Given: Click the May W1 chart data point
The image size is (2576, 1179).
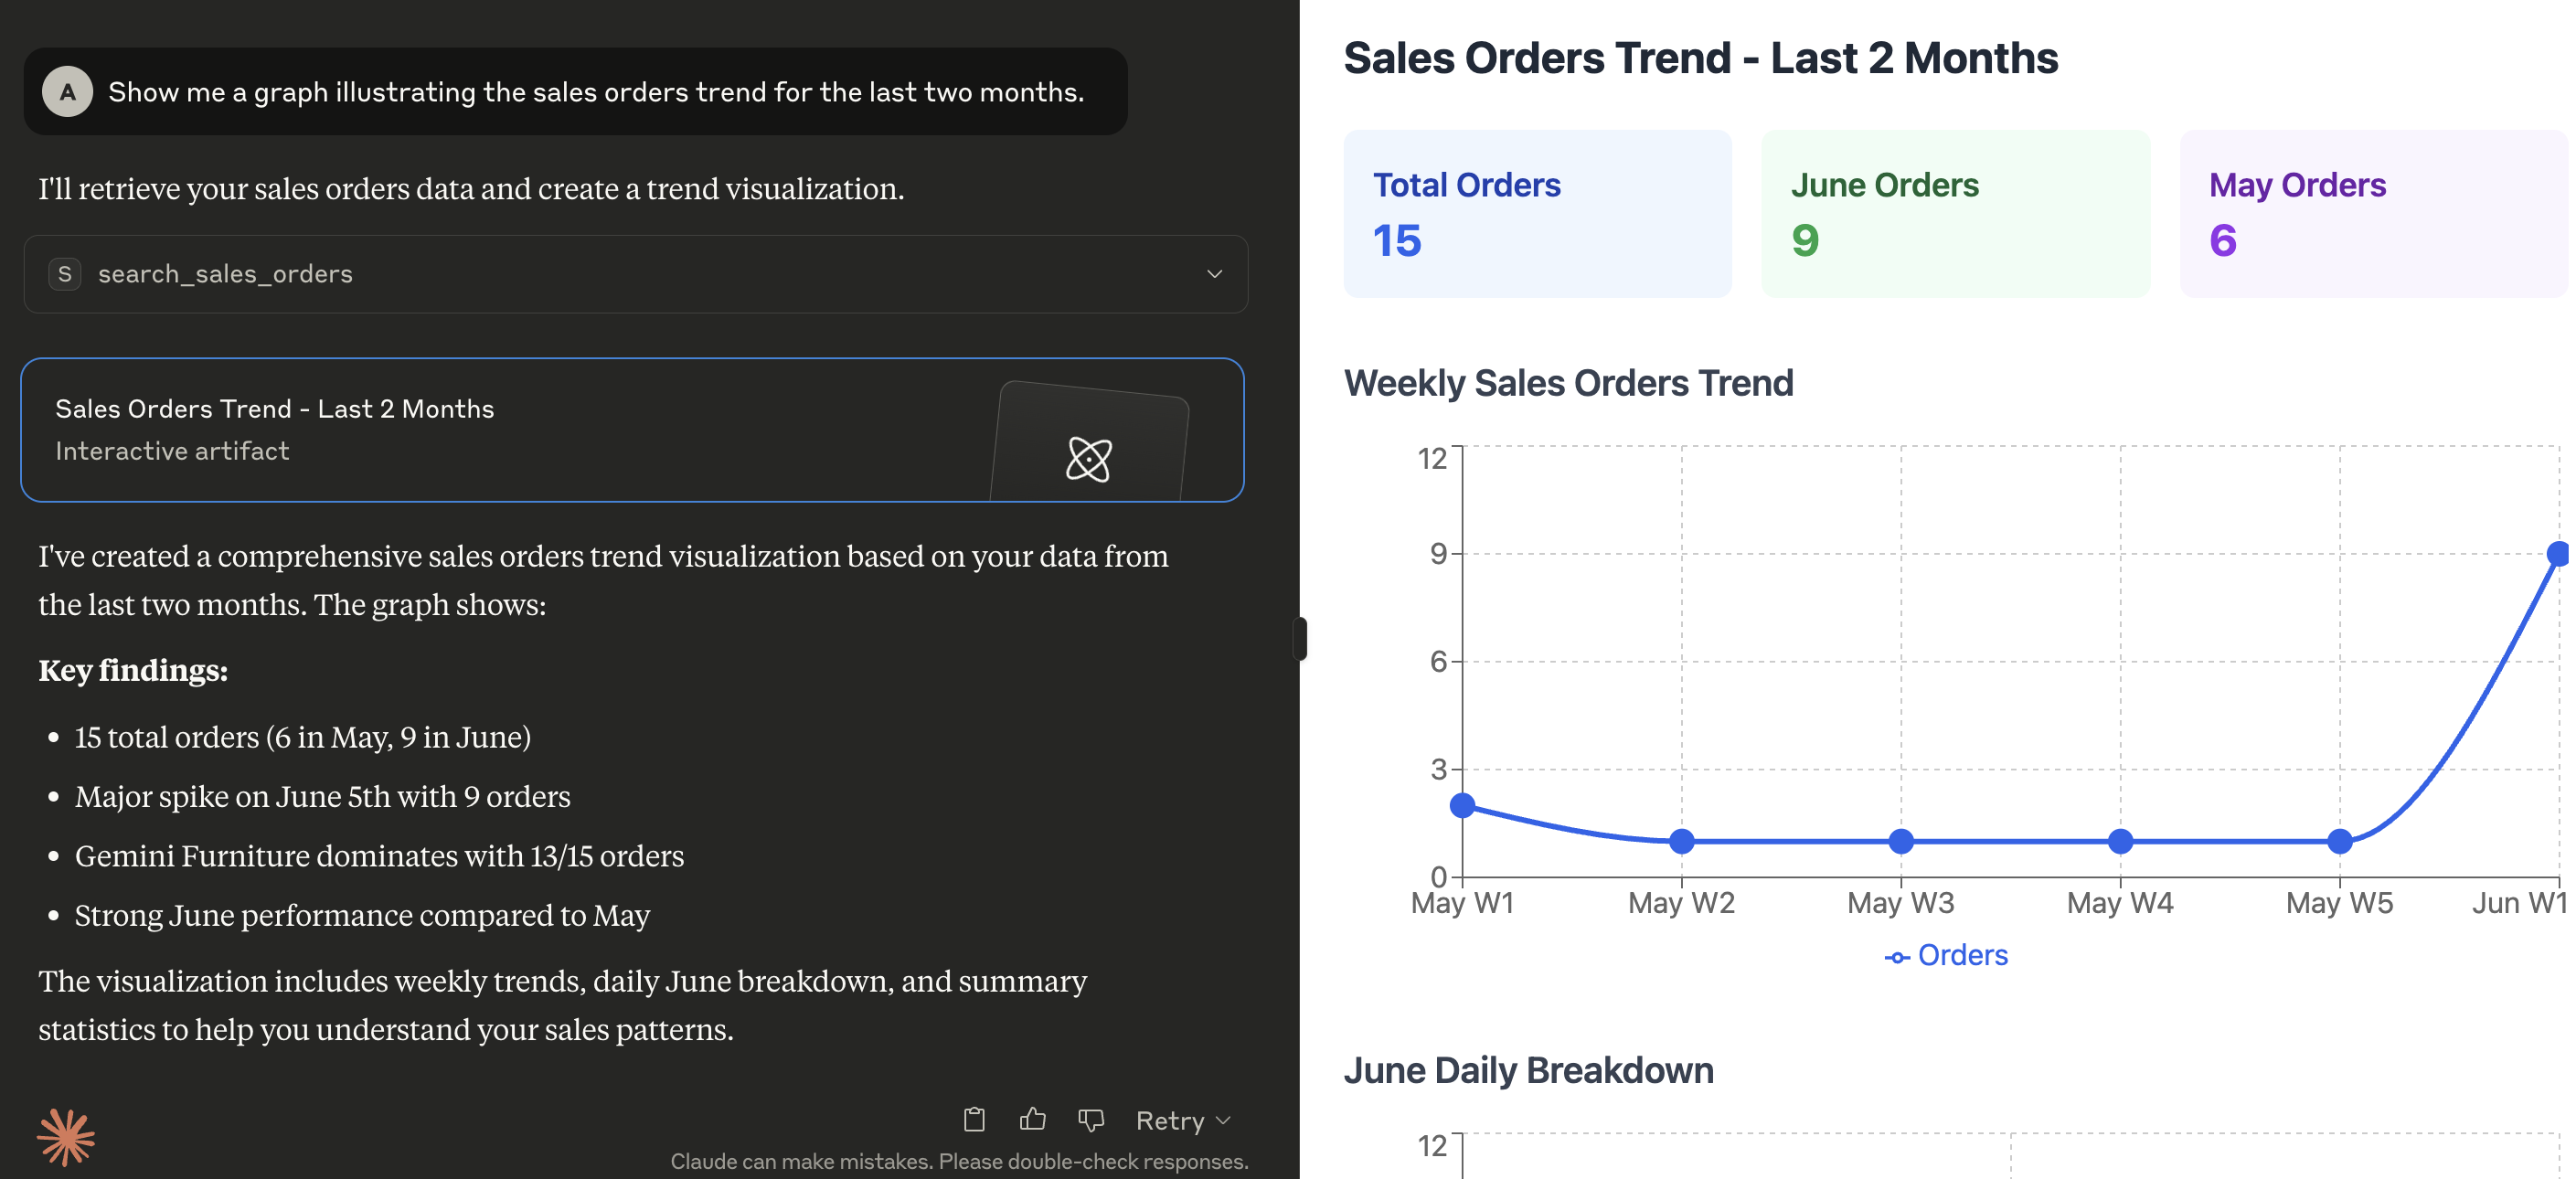Looking at the screenshot, I should 1462,805.
